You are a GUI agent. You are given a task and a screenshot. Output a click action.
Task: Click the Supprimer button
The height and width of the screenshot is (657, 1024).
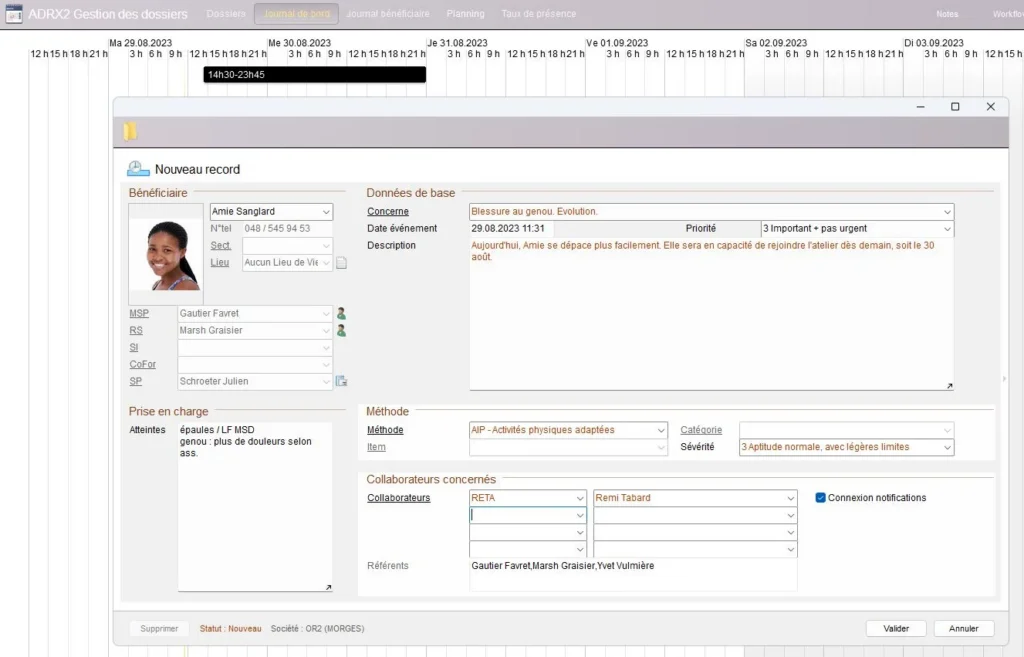pos(159,628)
